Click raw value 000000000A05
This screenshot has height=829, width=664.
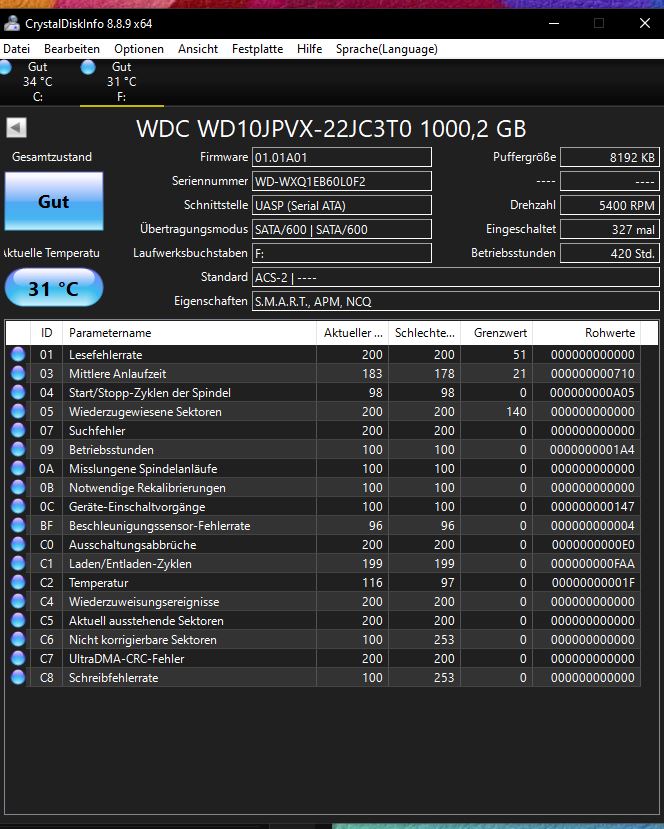[592, 393]
